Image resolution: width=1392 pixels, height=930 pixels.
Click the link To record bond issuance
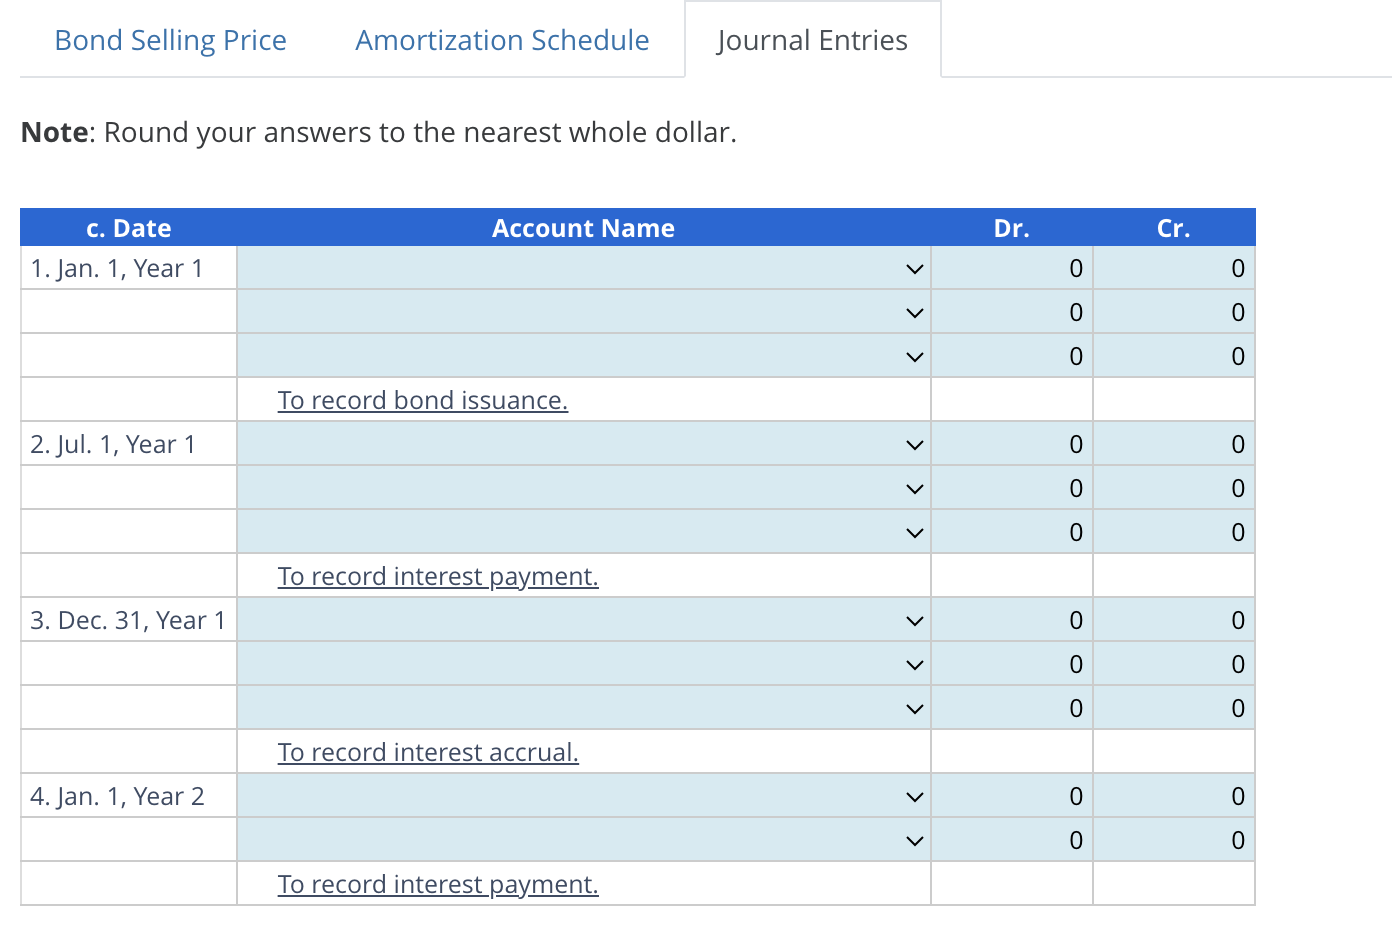423,399
